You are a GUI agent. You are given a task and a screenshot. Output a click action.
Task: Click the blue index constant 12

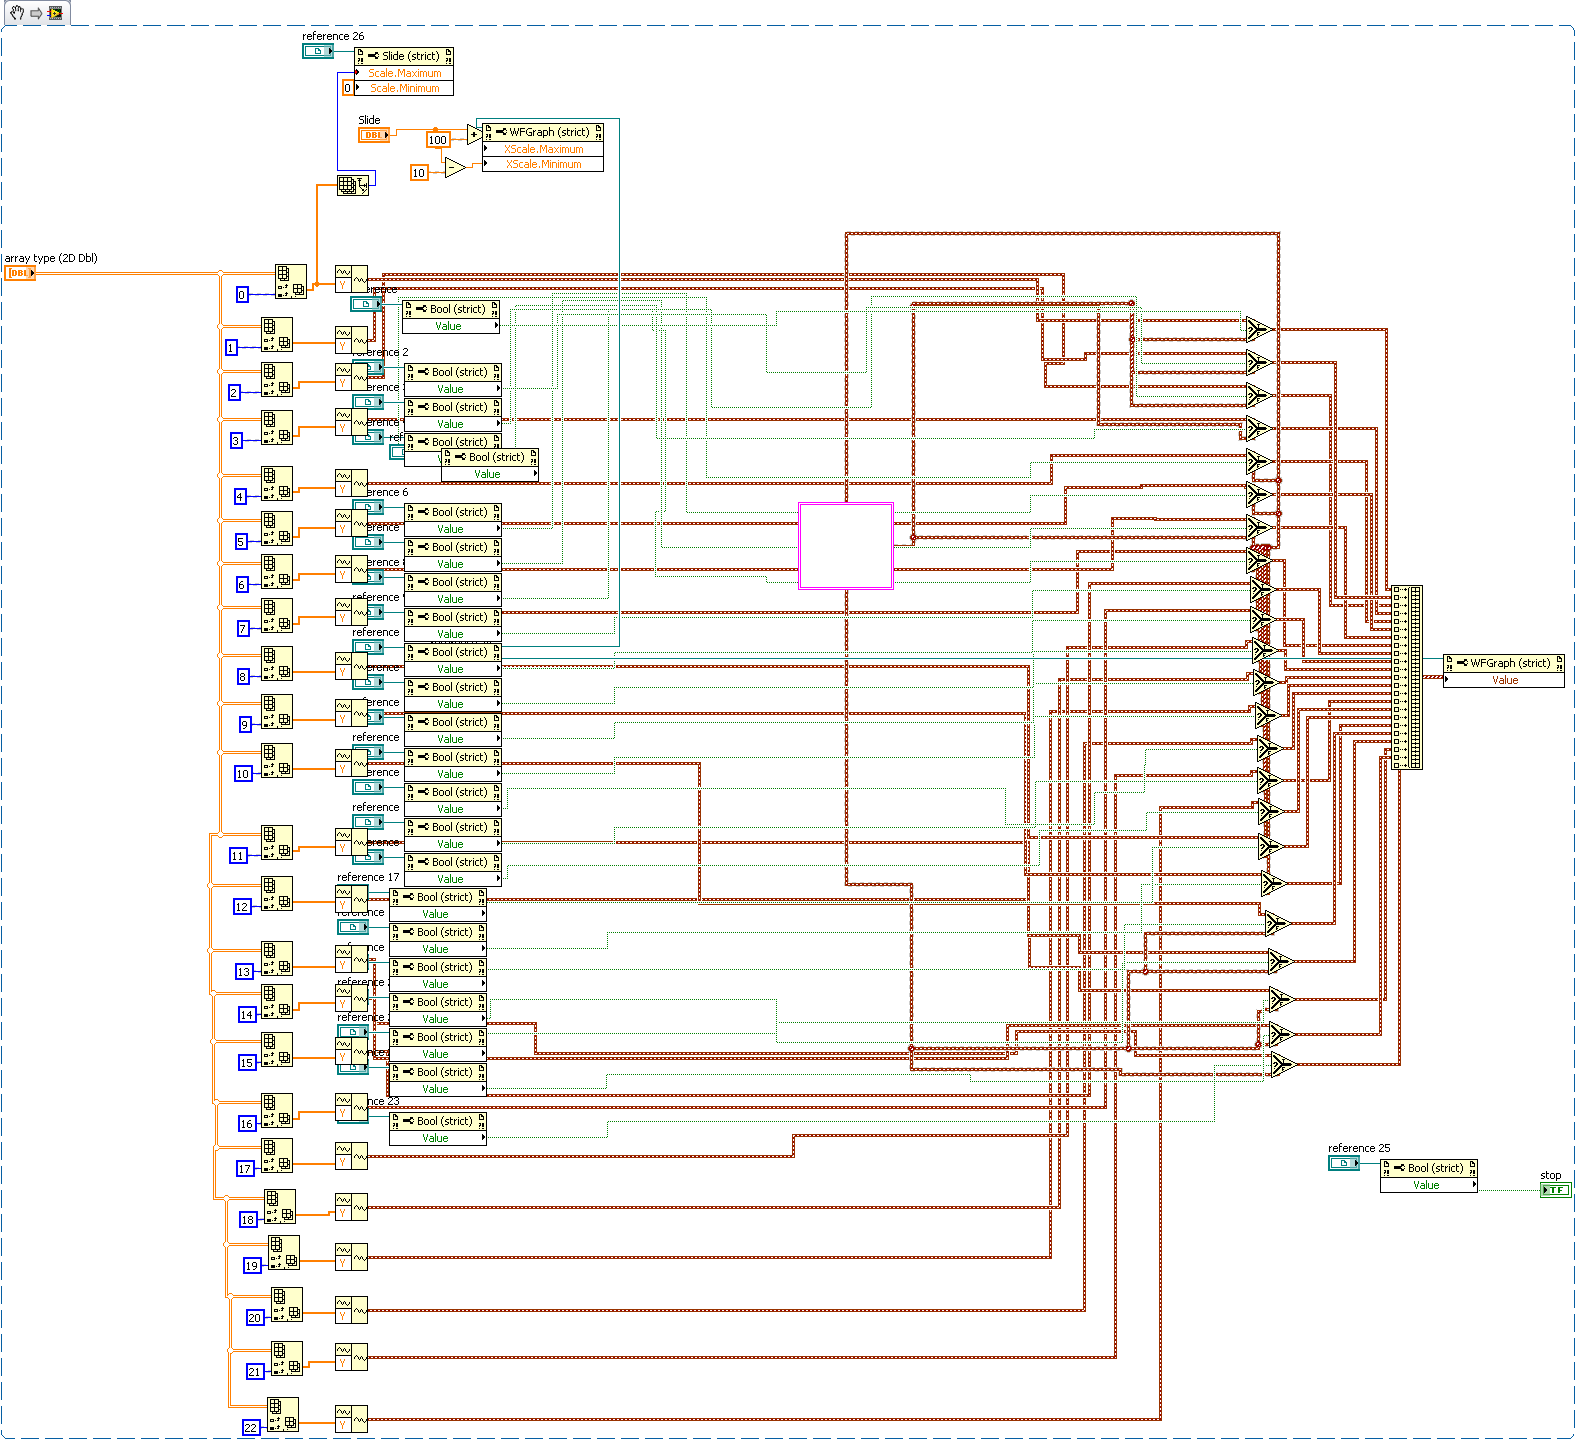point(242,907)
